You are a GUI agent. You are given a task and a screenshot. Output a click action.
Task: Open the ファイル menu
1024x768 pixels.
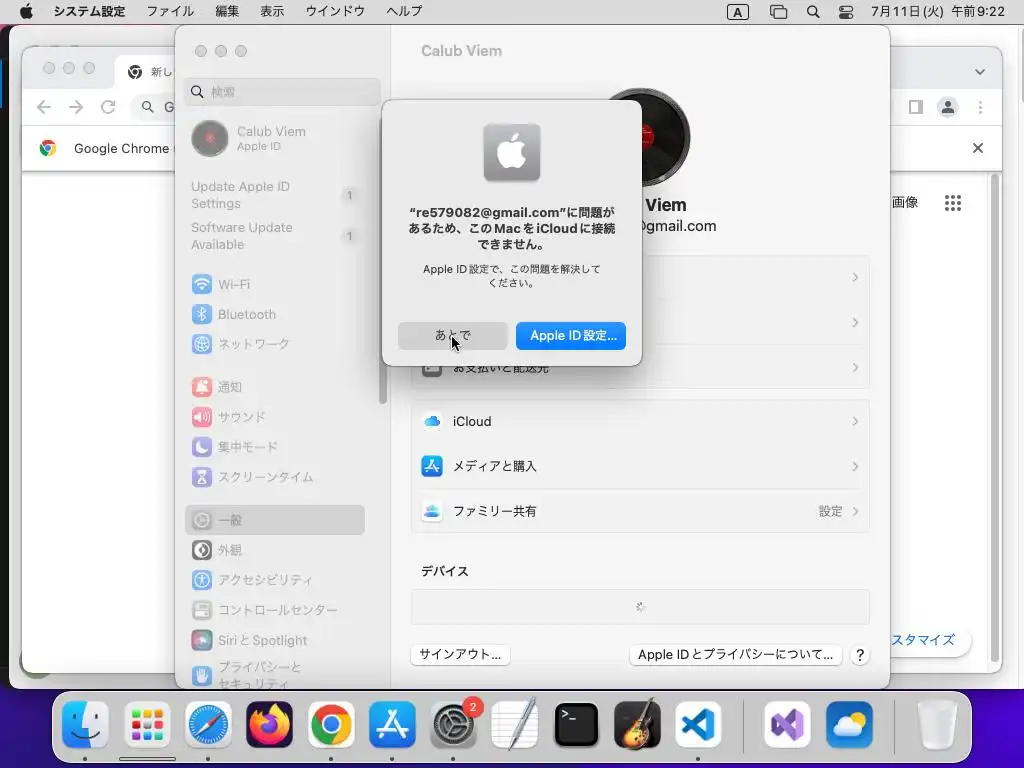click(x=170, y=11)
